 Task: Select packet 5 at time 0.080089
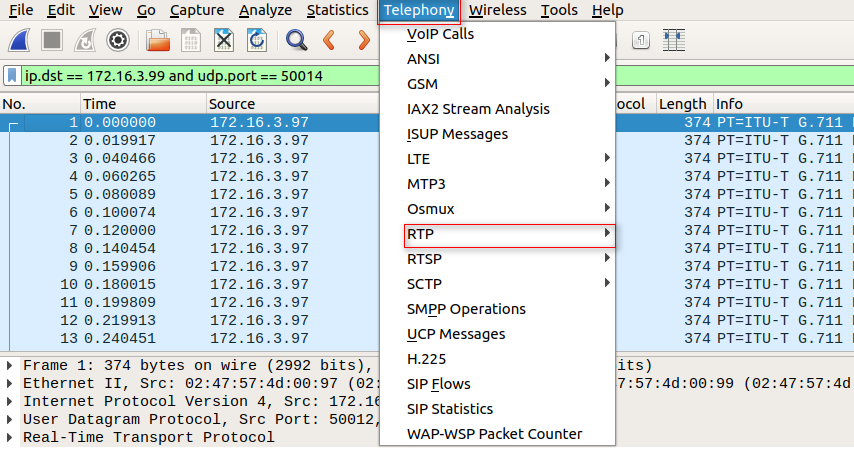point(190,194)
